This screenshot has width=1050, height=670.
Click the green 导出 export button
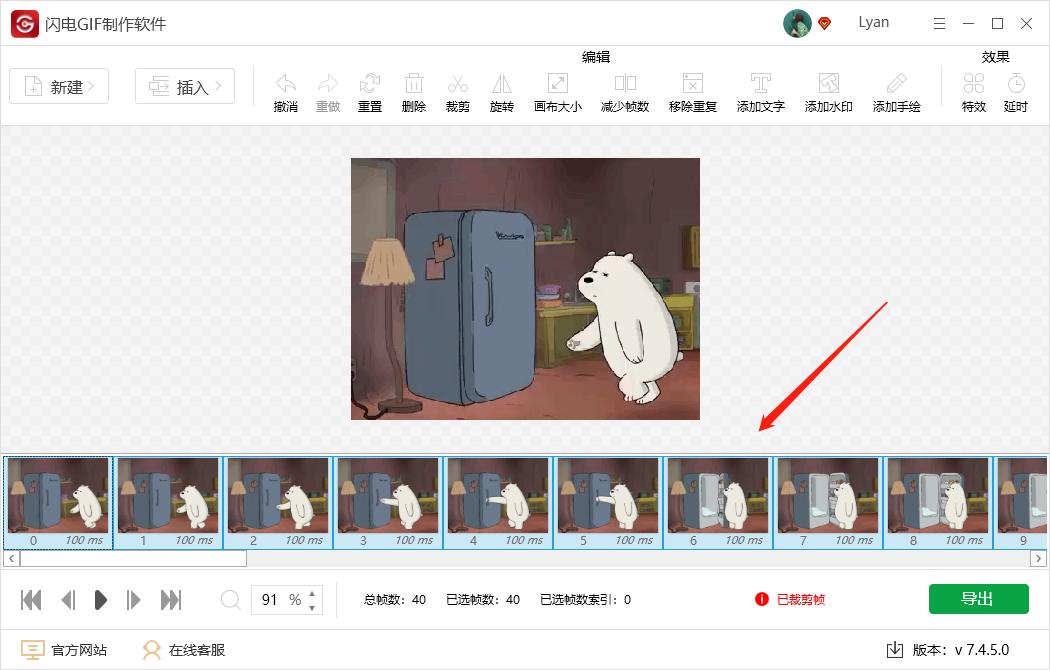tap(978, 598)
